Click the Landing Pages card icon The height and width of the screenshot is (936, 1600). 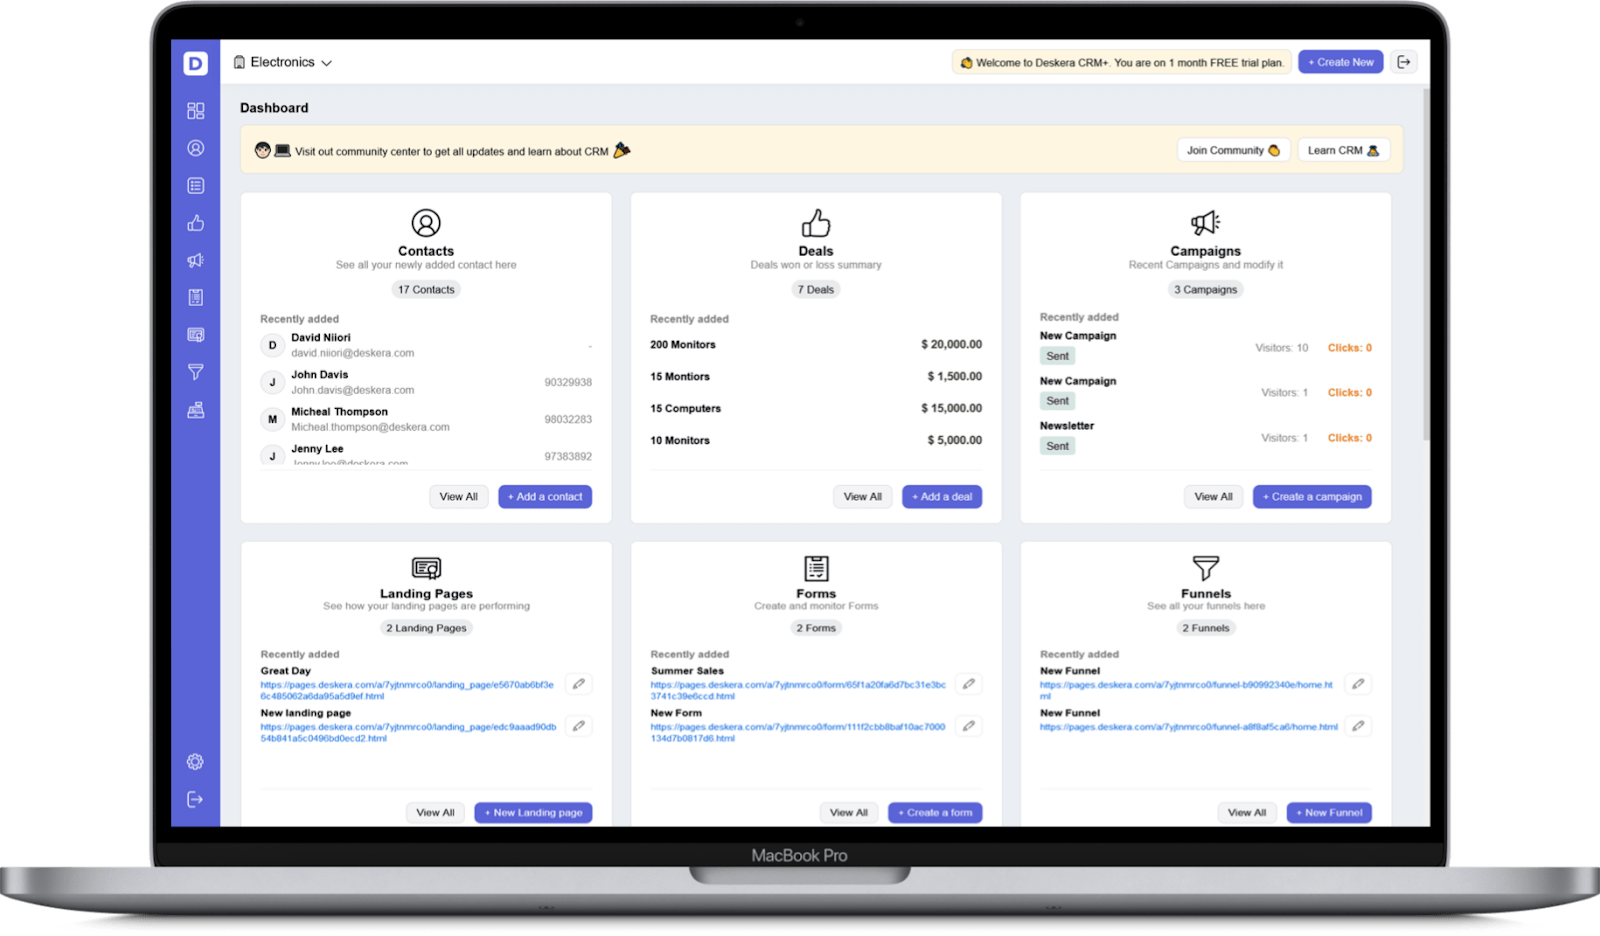pyautogui.click(x=426, y=568)
